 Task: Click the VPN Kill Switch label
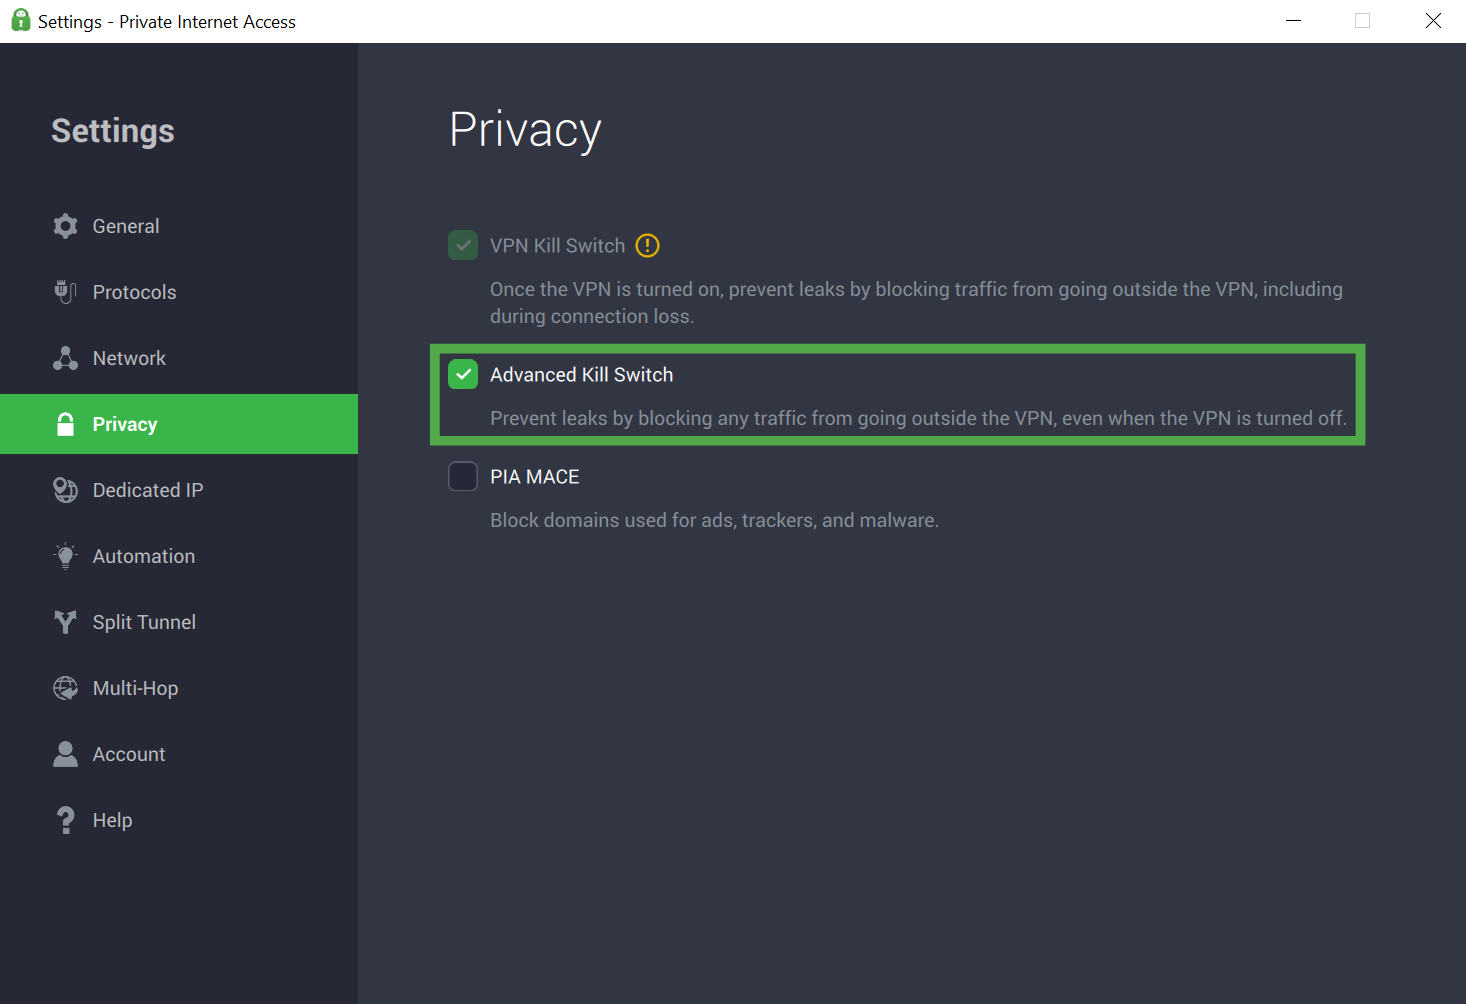click(x=557, y=246)
